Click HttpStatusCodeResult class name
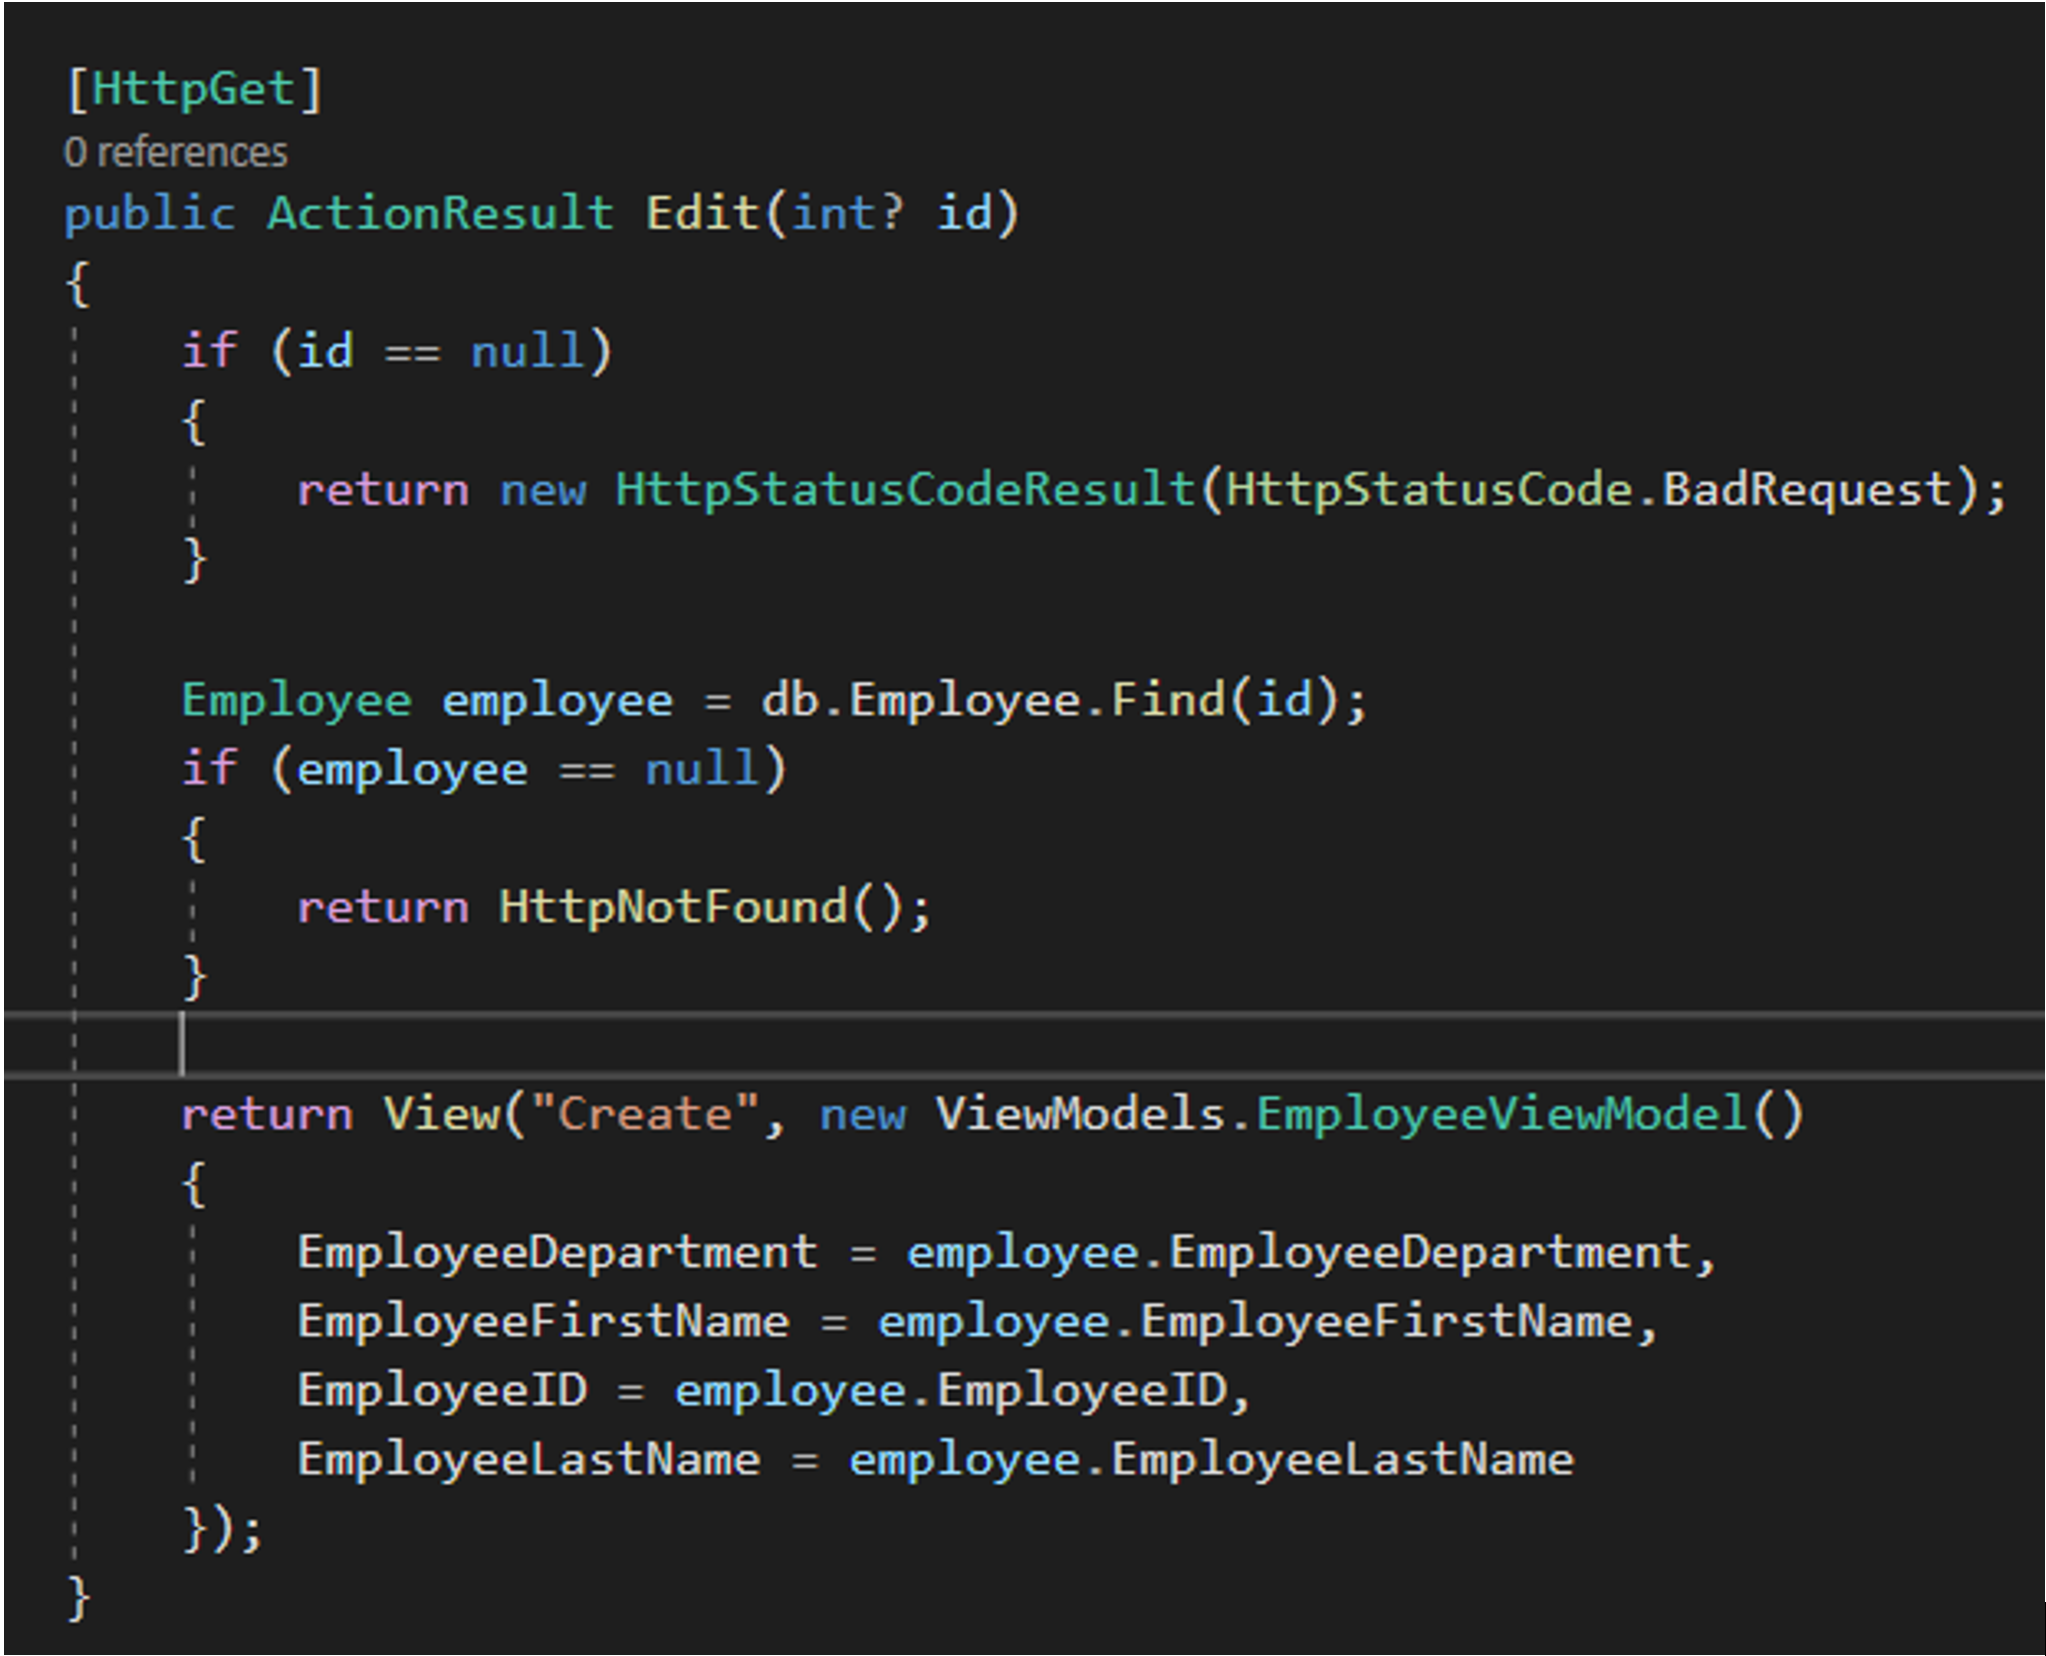The width and height of the screenshot is (2046, 1656). click(x=905, y=490)
